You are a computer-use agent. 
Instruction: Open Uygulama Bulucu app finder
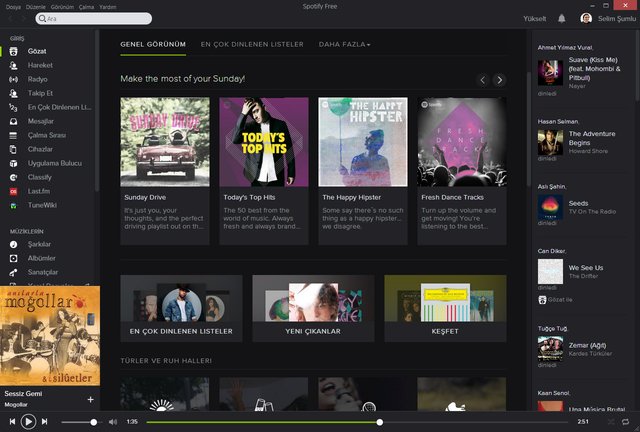[55, 163]
